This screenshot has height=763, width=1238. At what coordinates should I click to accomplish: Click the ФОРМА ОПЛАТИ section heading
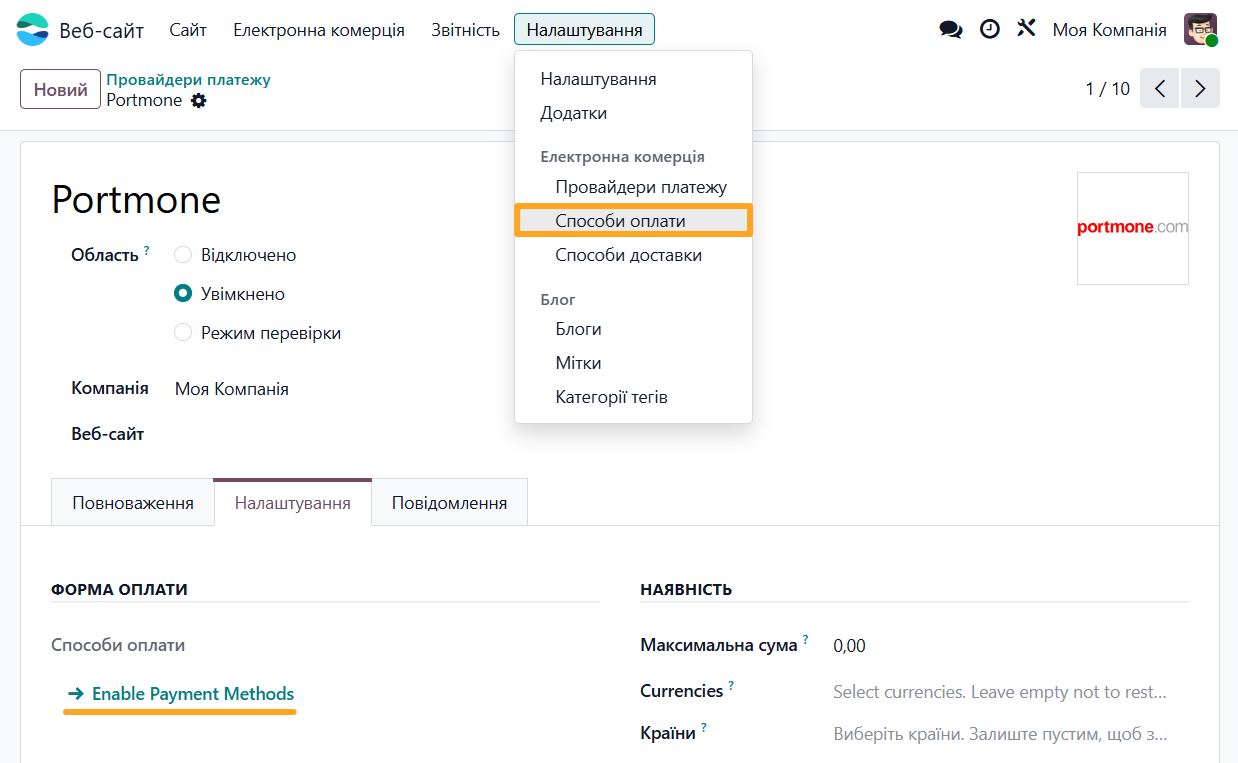(x=119, y=589)
